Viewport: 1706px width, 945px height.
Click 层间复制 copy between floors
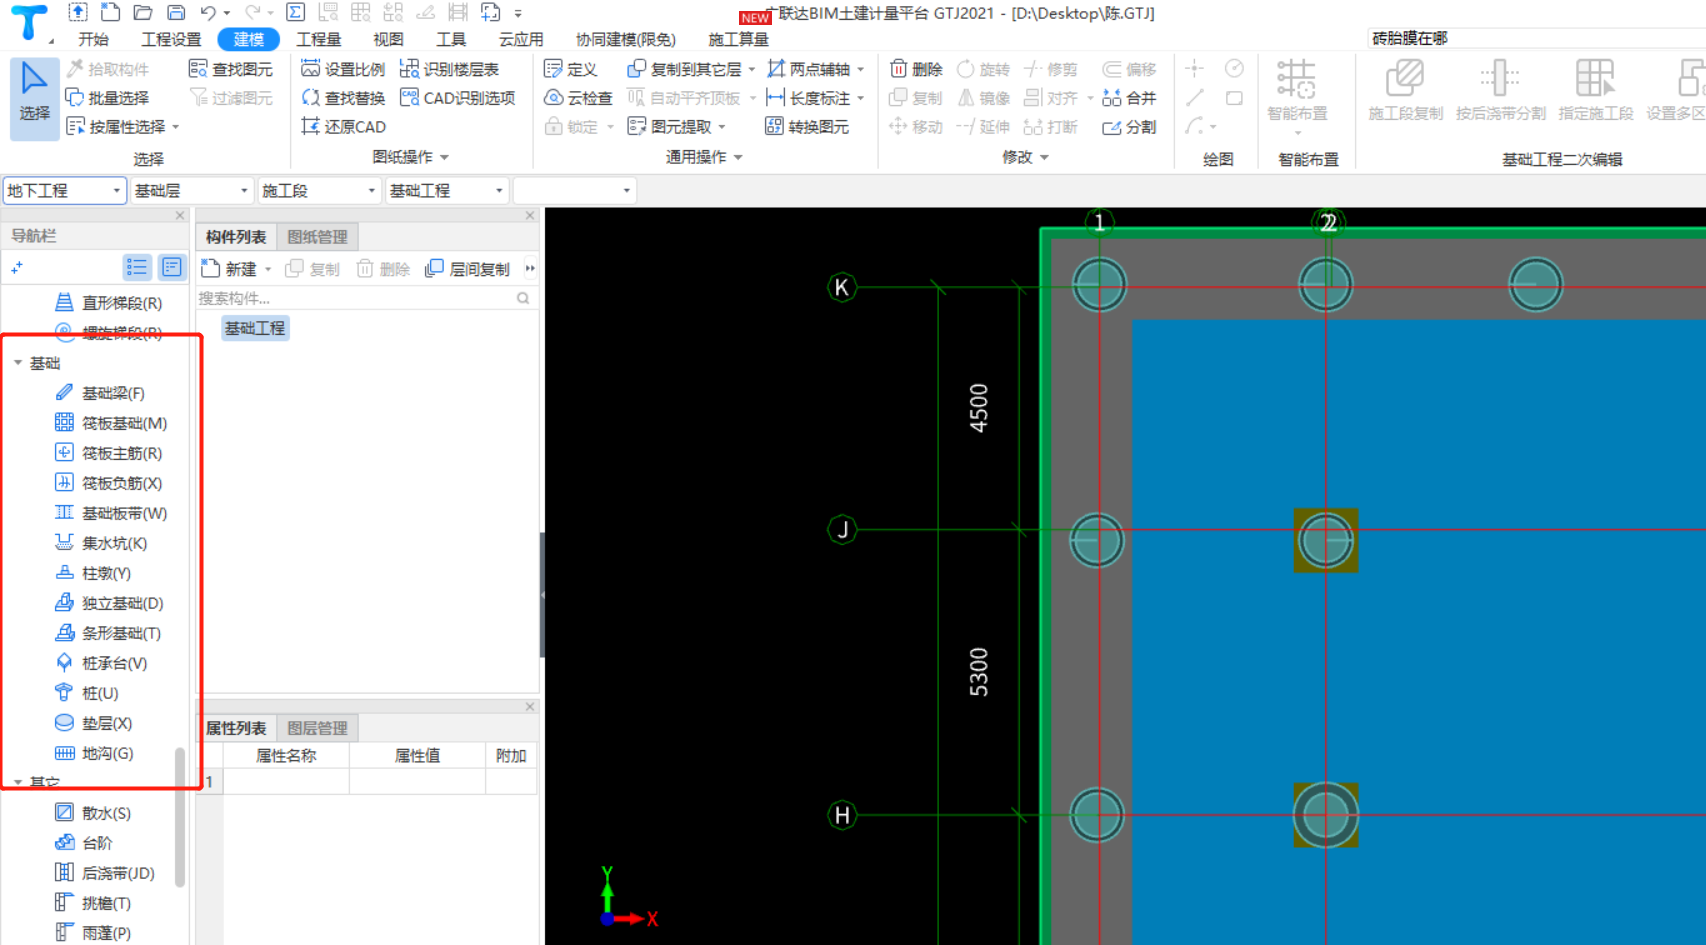coord(468,269)
